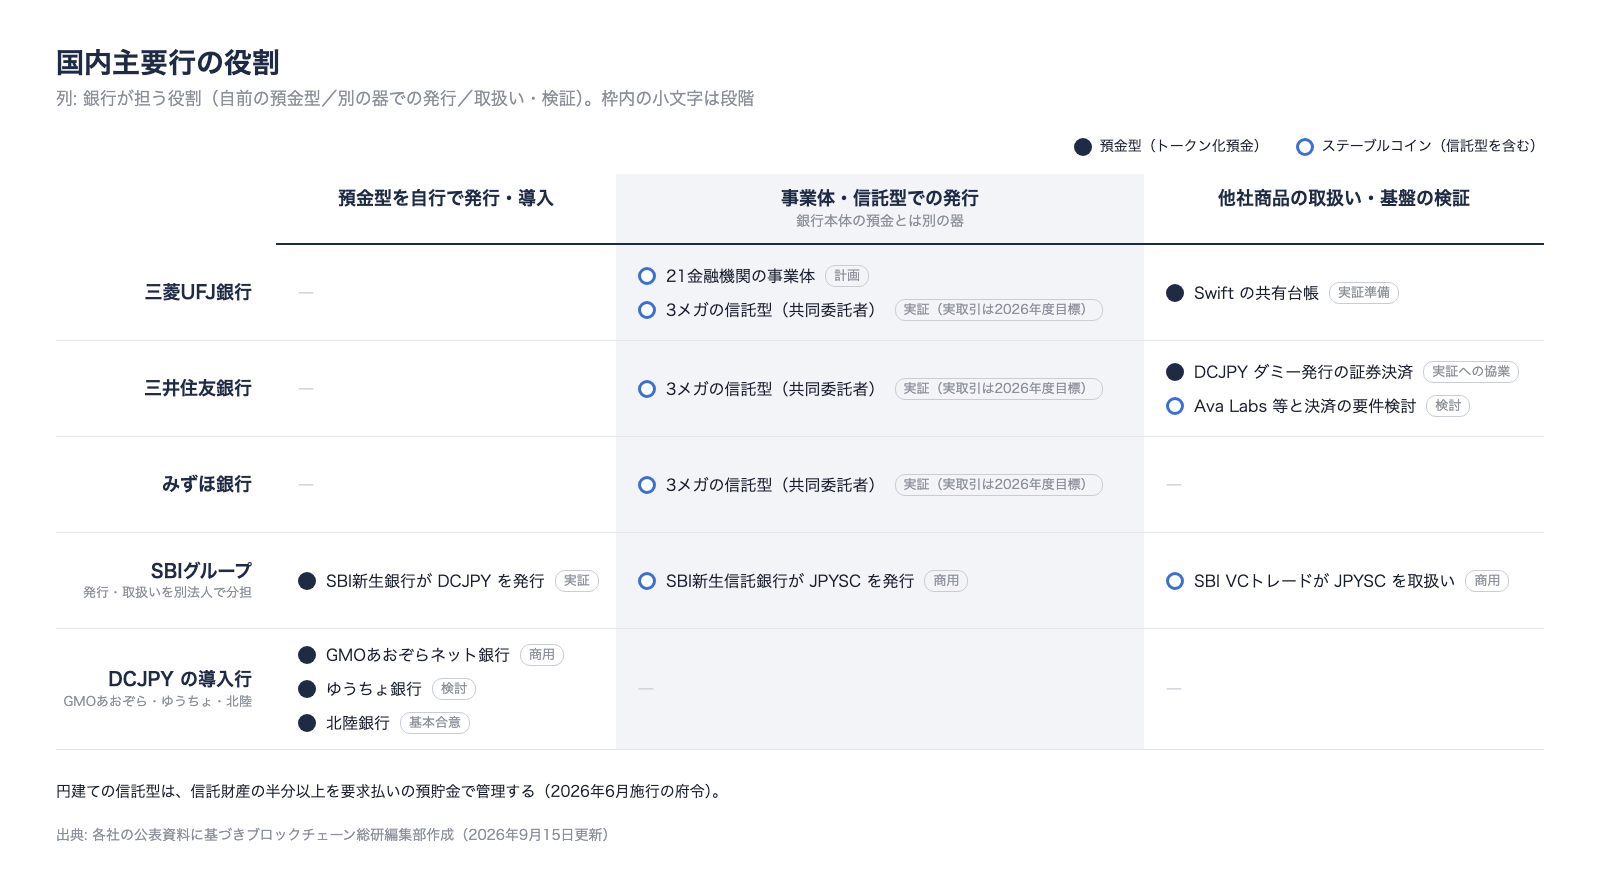Click the filled dot beside ゆうちょ銀行
Screen dimensions: 1600x885
[x=307, y=689]
